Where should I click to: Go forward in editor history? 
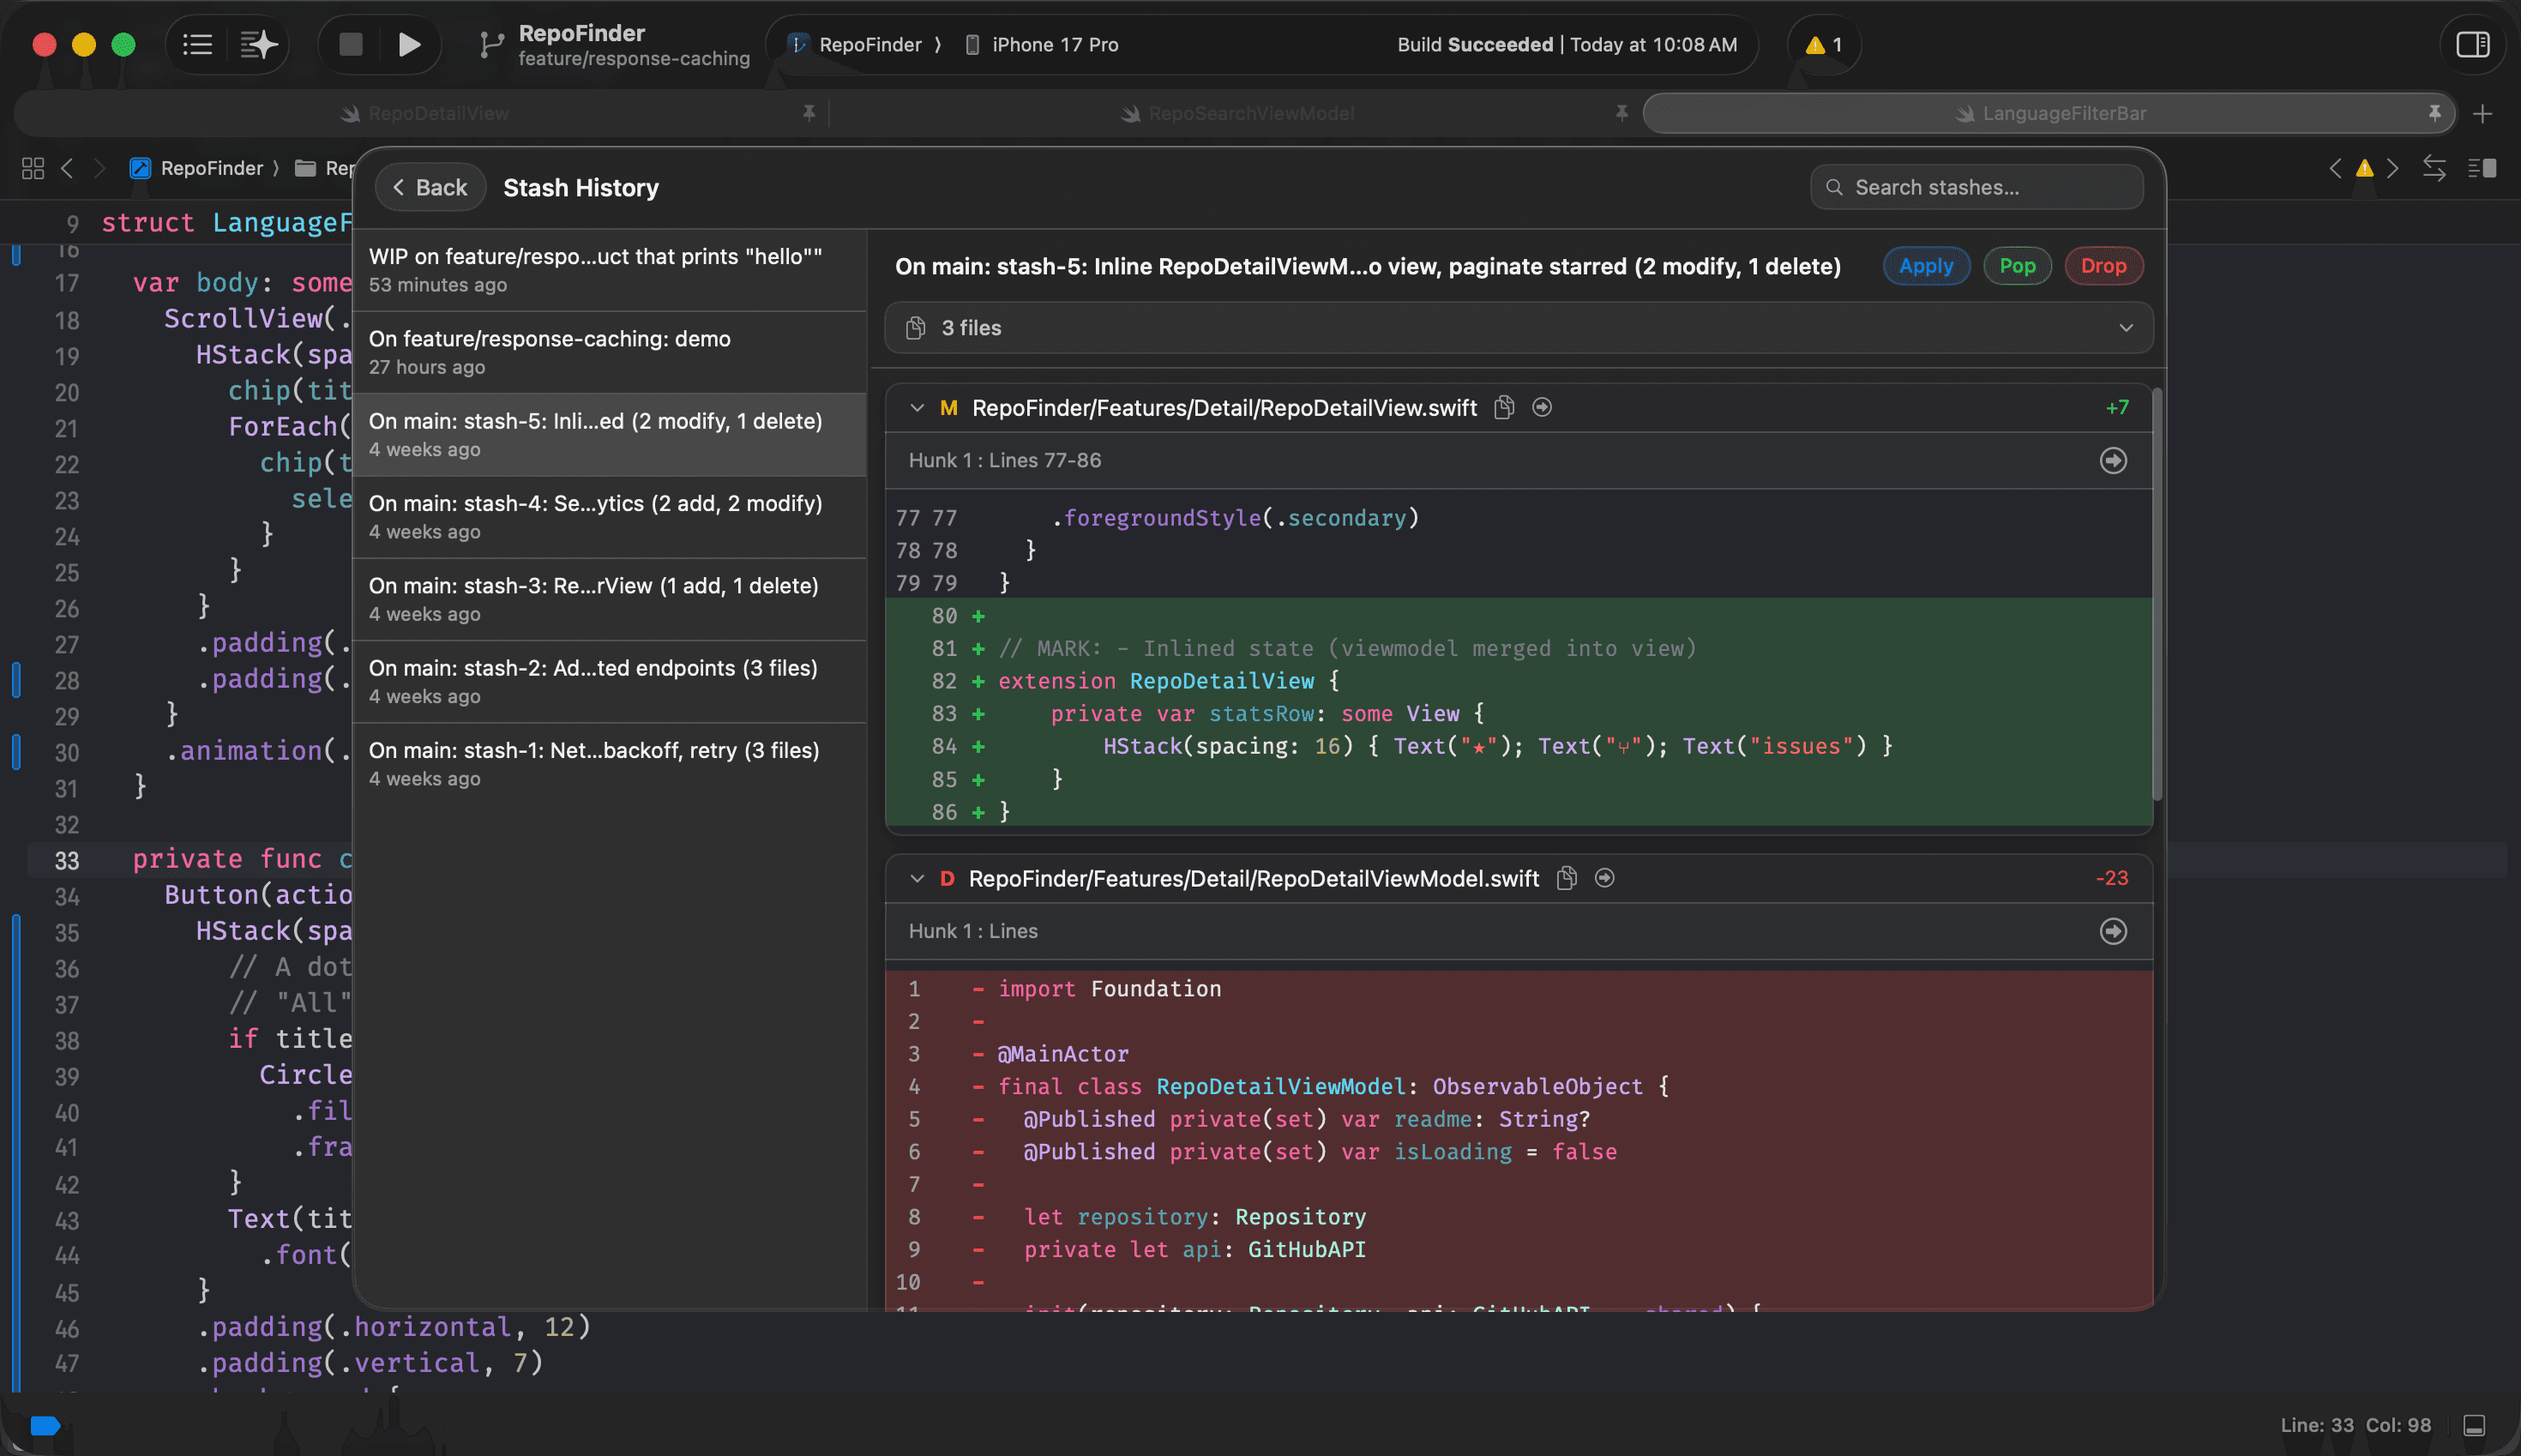tap(99, 168)
